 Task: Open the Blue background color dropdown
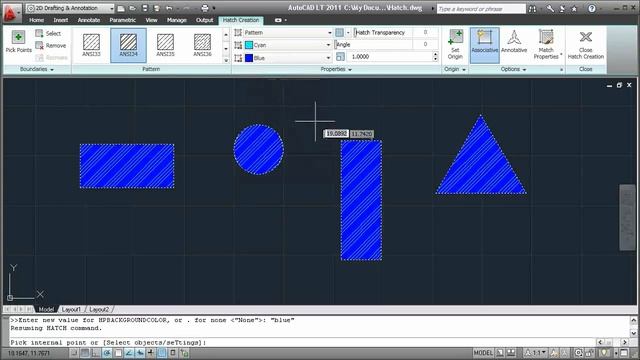coord(288,58)
